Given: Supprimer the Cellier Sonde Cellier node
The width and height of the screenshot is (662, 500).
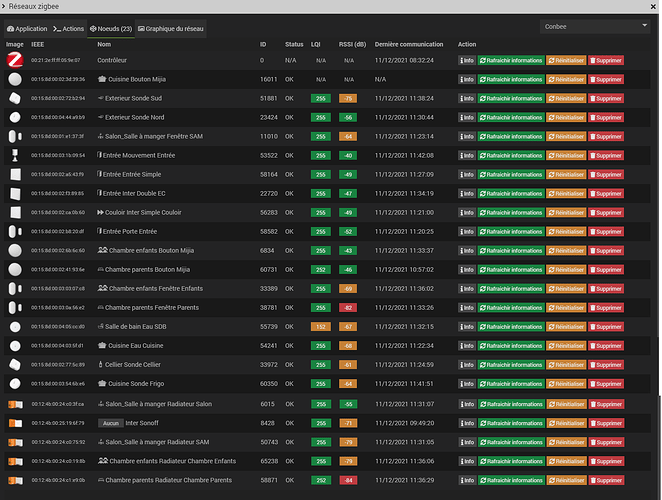Looking at the screenshot, I should click(606, 364).
